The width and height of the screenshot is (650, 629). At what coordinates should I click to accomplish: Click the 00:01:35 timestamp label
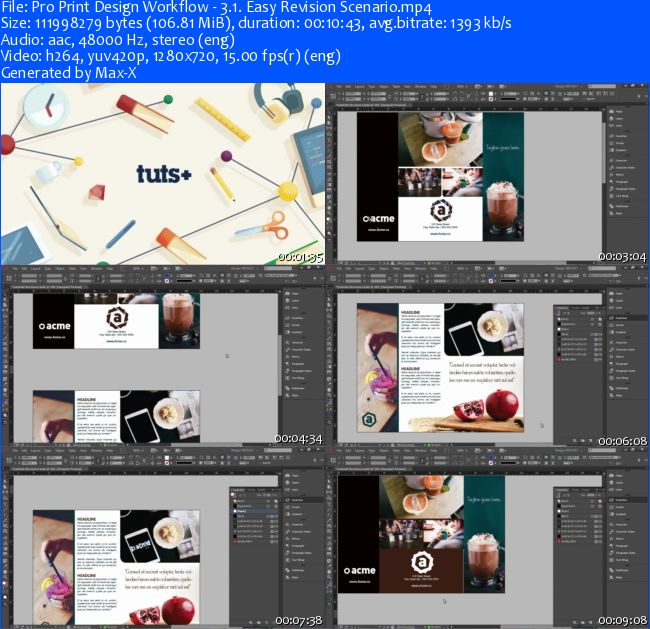(300, 257)
